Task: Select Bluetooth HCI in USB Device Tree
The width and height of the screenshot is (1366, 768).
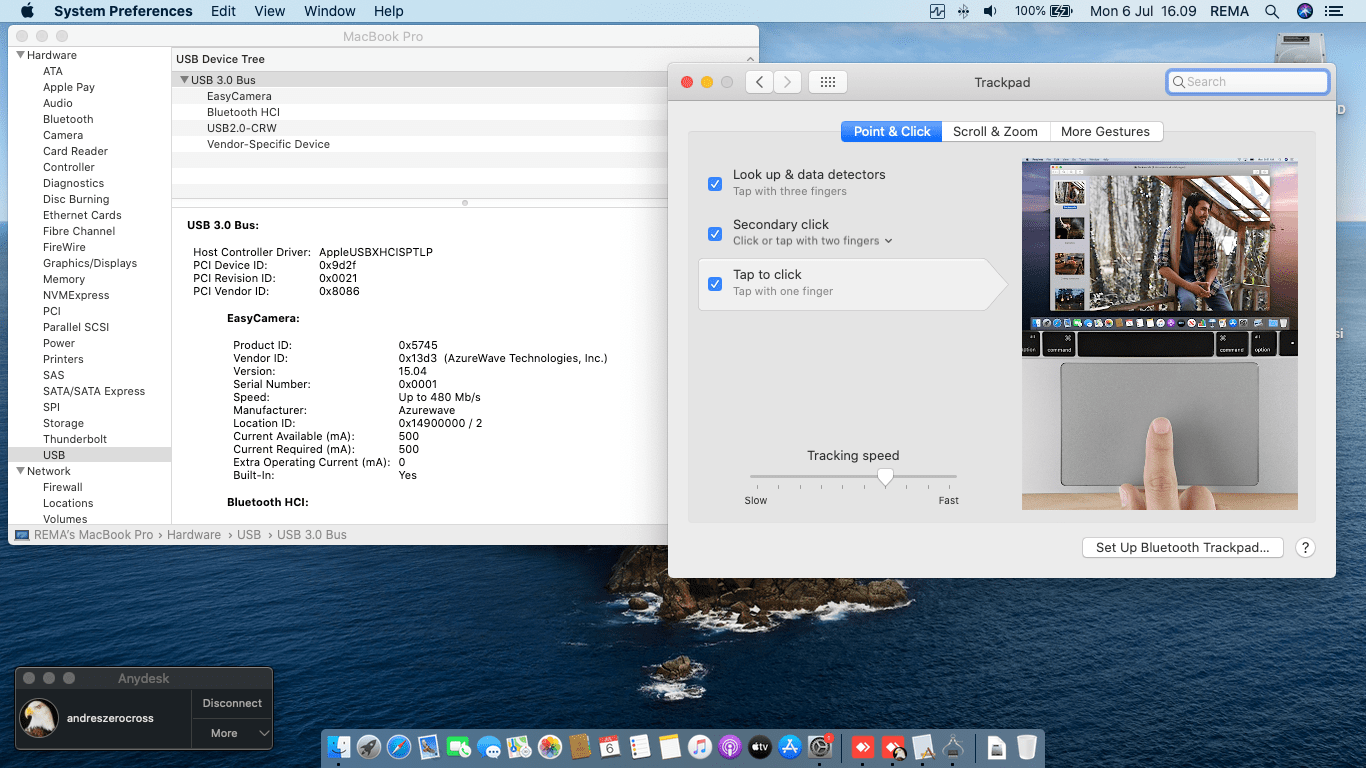Action: click(243, 112)
